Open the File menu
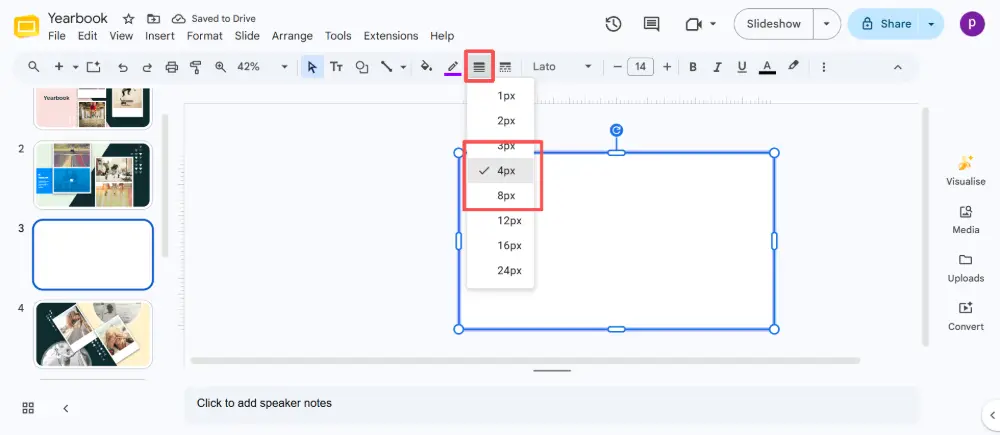1000x435 pixels. (57, 36)
